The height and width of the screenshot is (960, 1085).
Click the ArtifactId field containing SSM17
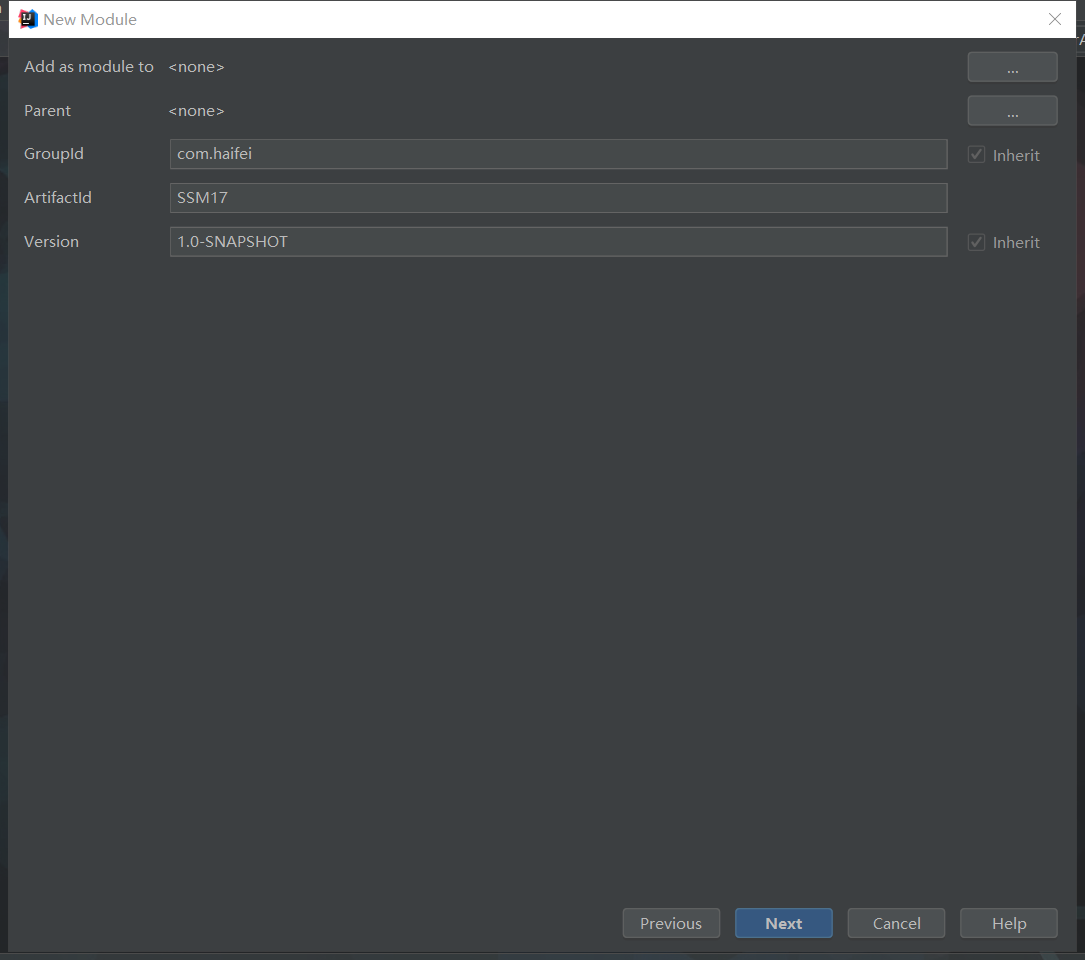tap(558, 197)
